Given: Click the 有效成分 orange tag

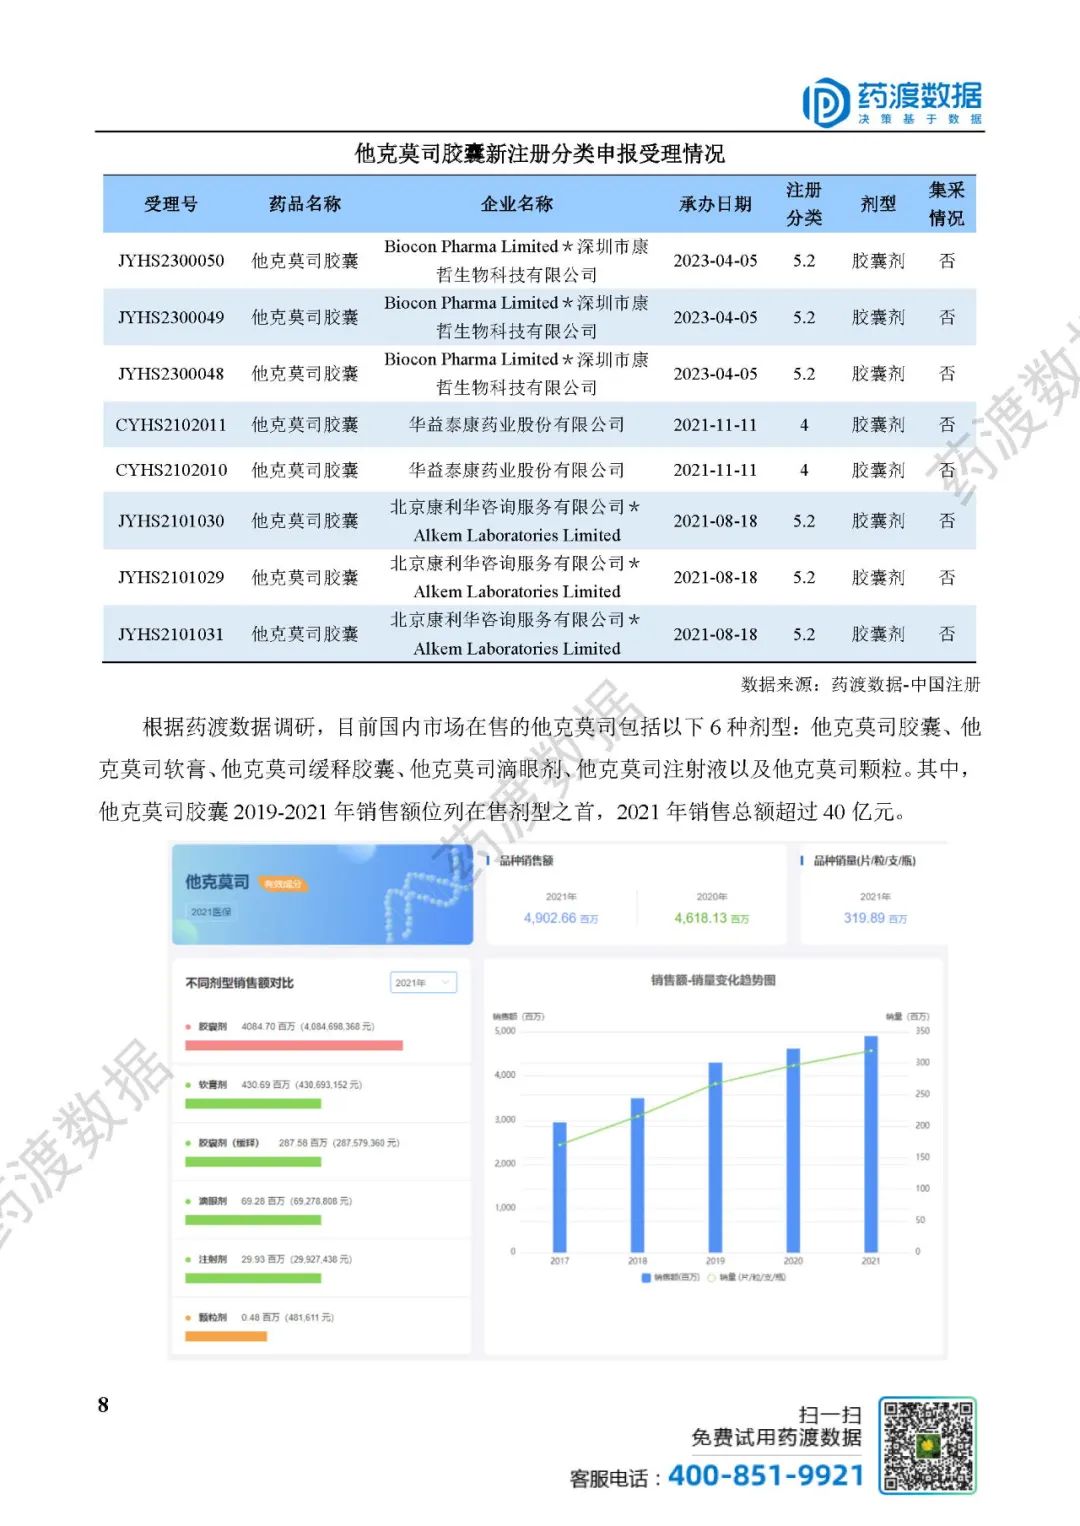Looking at the screenshot, I should pyautogui.click(x=282, y=884).
